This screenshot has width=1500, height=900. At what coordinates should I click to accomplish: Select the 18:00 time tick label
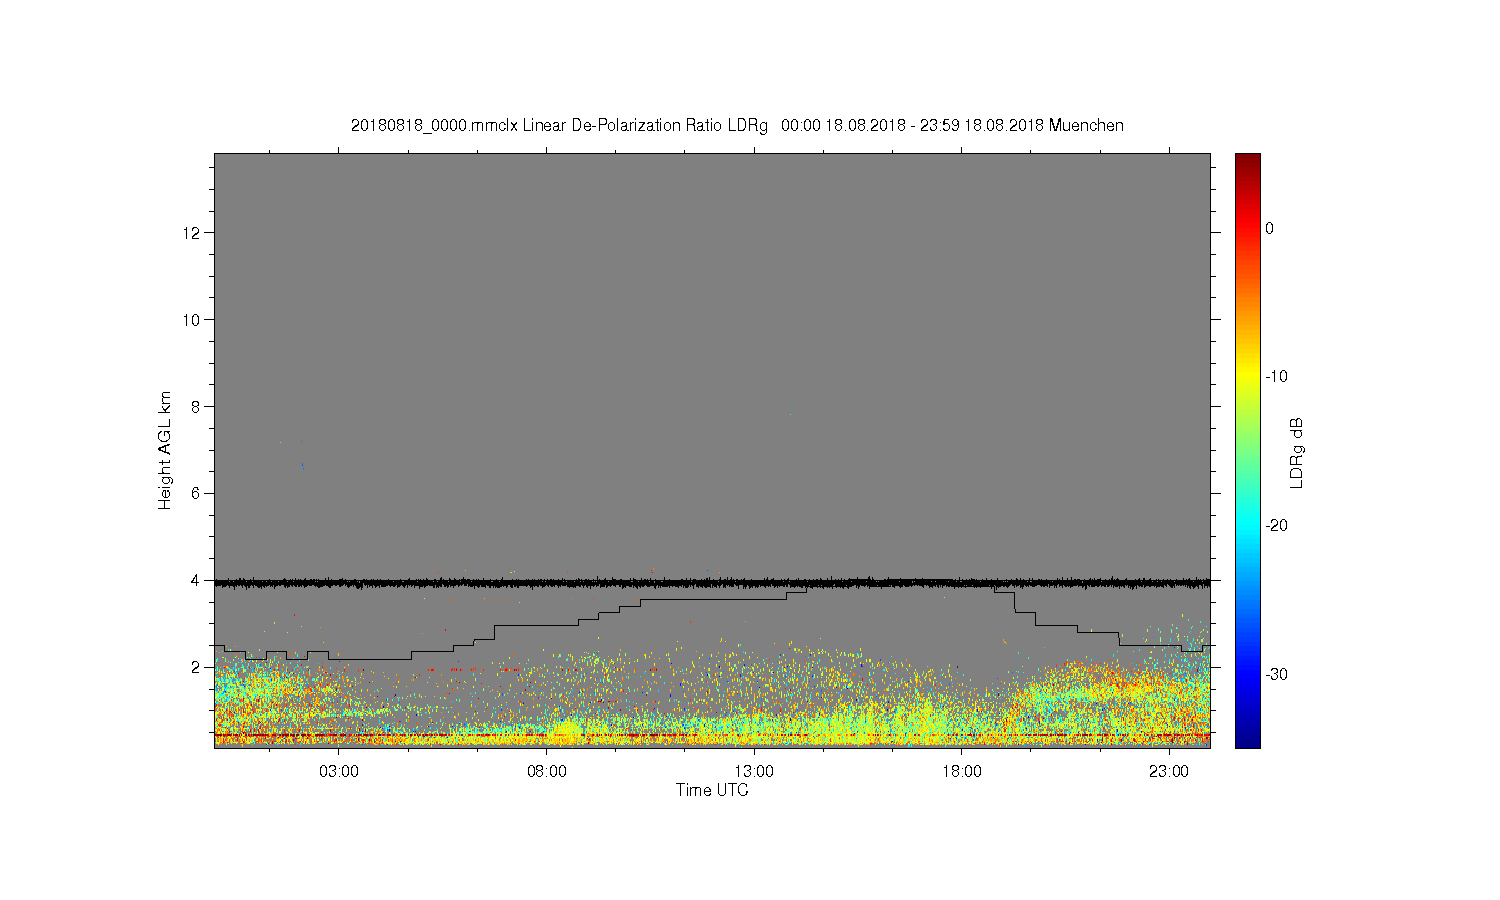coord(961,772)
